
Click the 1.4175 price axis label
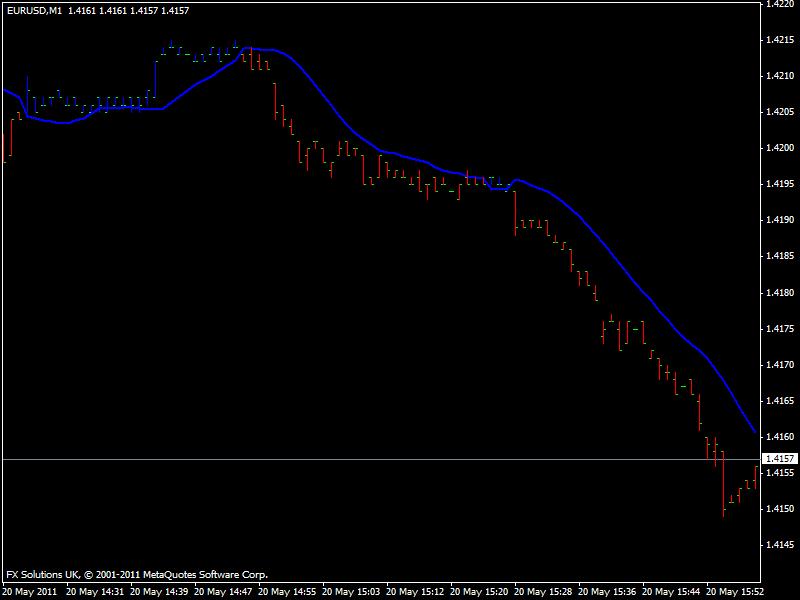pyautogui.click(x=780, y=329)
